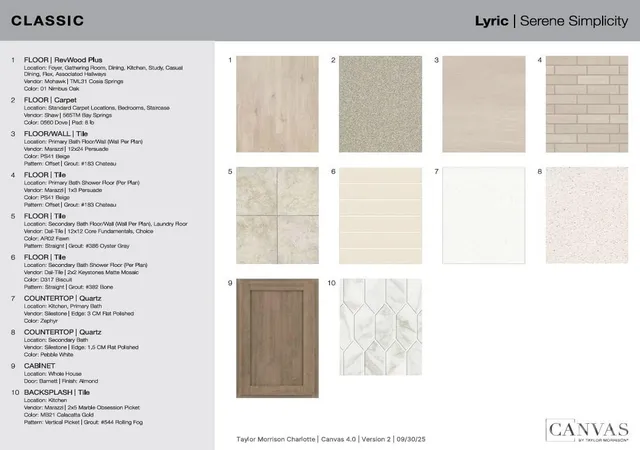The image size is (640, 450).
Task: Click the CLASSIC heading in the header
Action: click(x=47, y=21)
